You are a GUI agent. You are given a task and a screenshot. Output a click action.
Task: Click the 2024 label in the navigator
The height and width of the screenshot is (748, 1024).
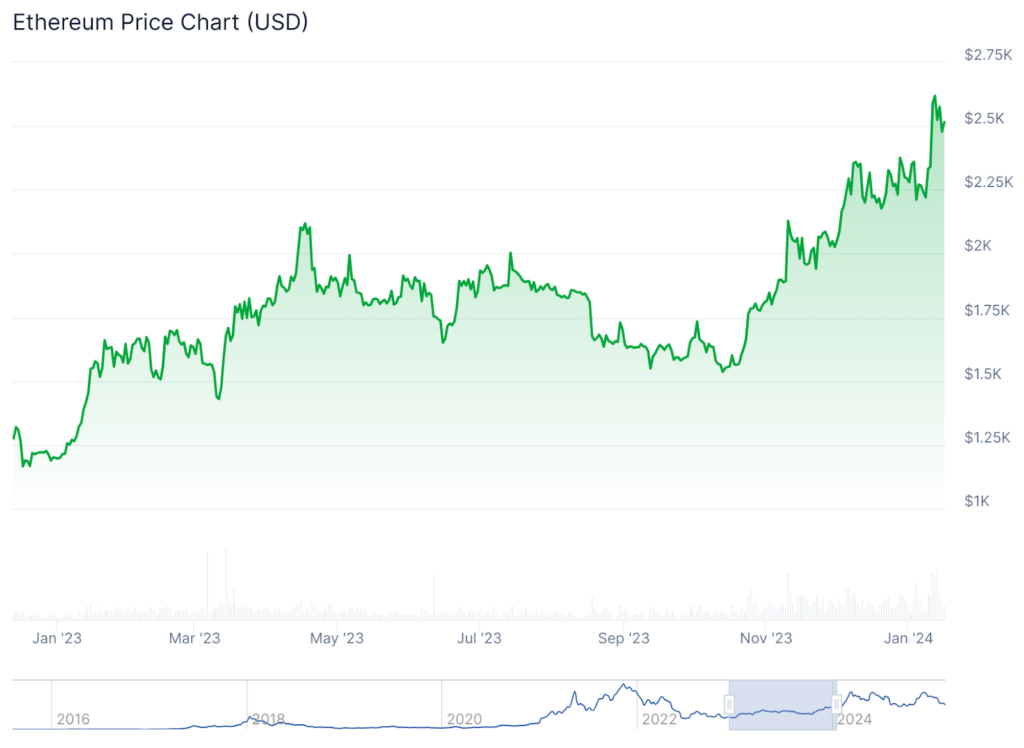tap(854, 719)
